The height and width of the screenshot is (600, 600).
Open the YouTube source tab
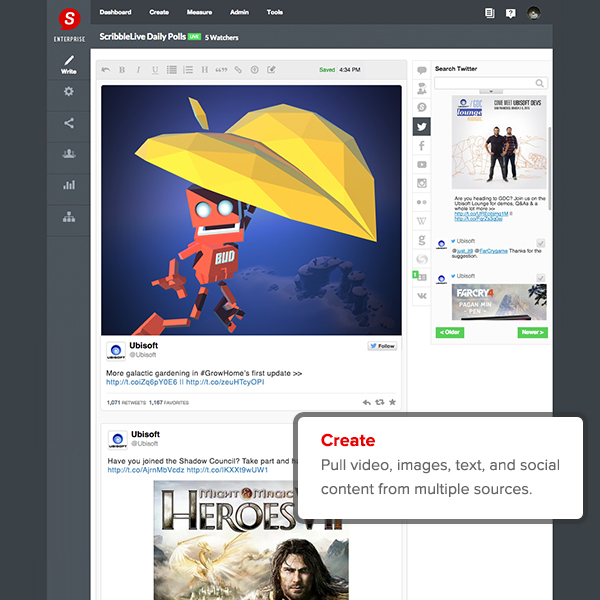click(422, 165)
